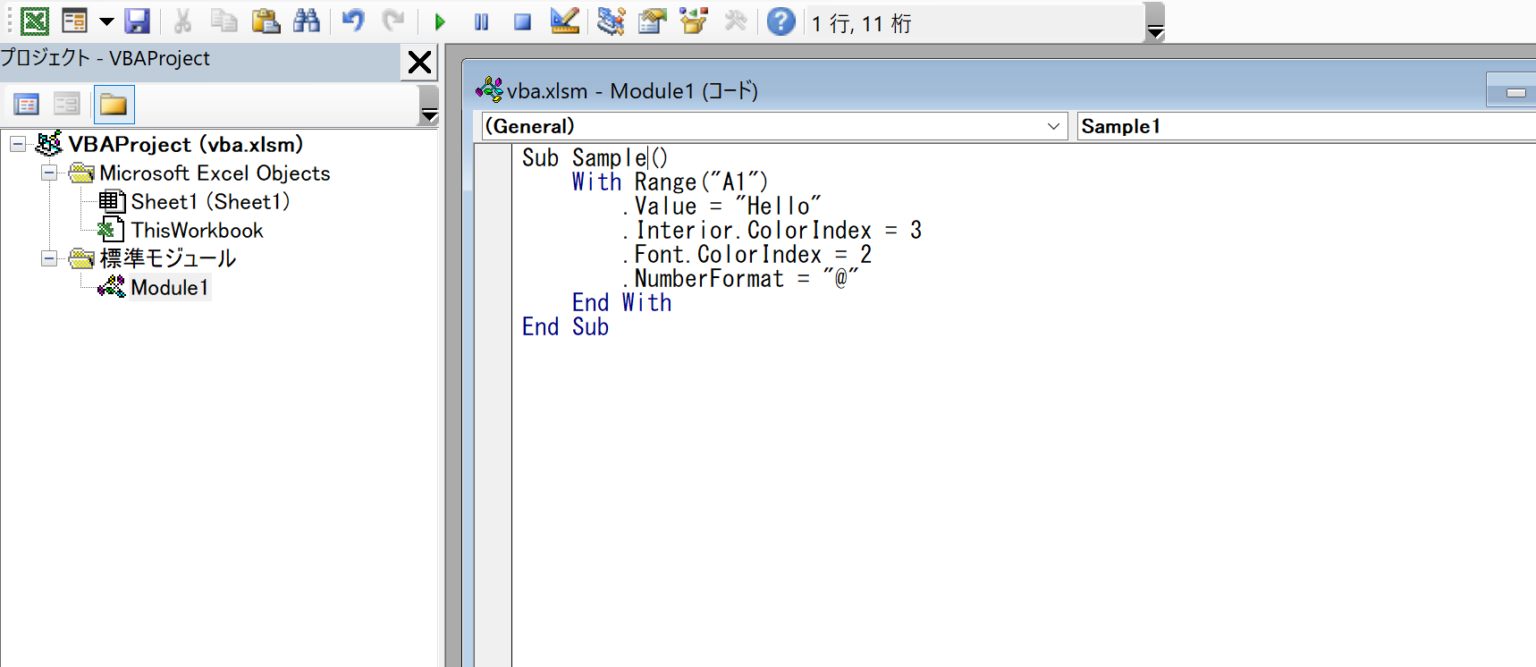
Task: Run the macro with the green play icon
Action: point(440,22)
